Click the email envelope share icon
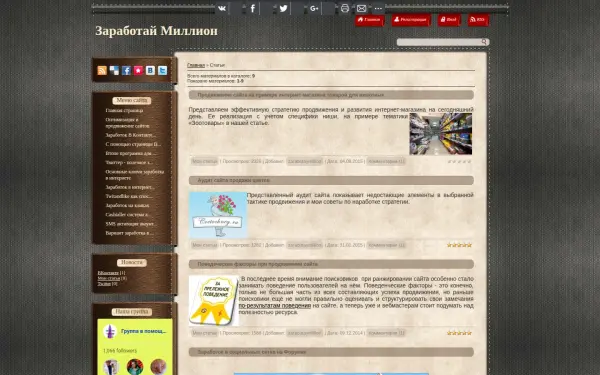600x375 pixels. [361, 8]
